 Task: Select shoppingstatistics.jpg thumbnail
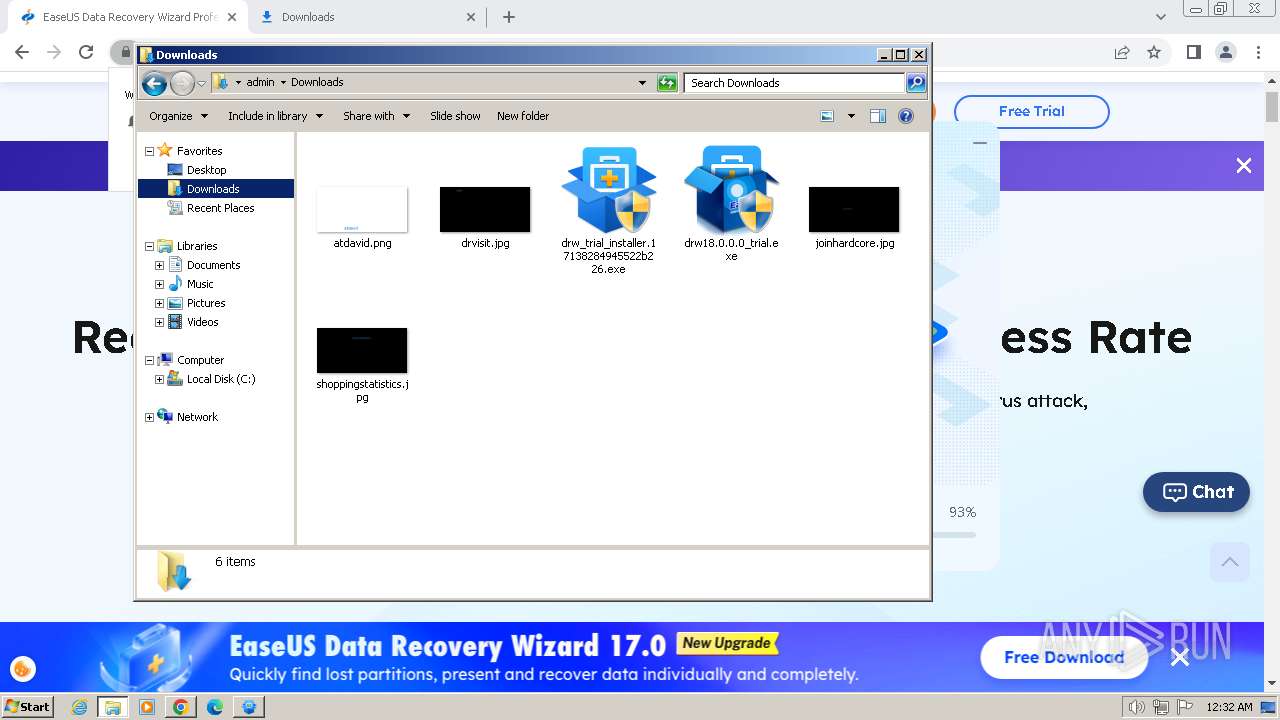click(362, 350)
